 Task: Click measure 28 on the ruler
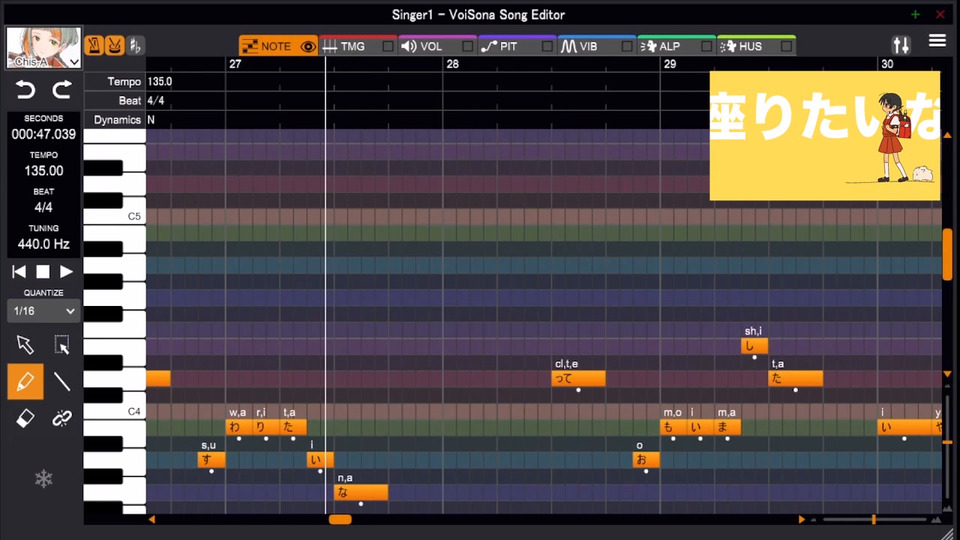point(452,64)
